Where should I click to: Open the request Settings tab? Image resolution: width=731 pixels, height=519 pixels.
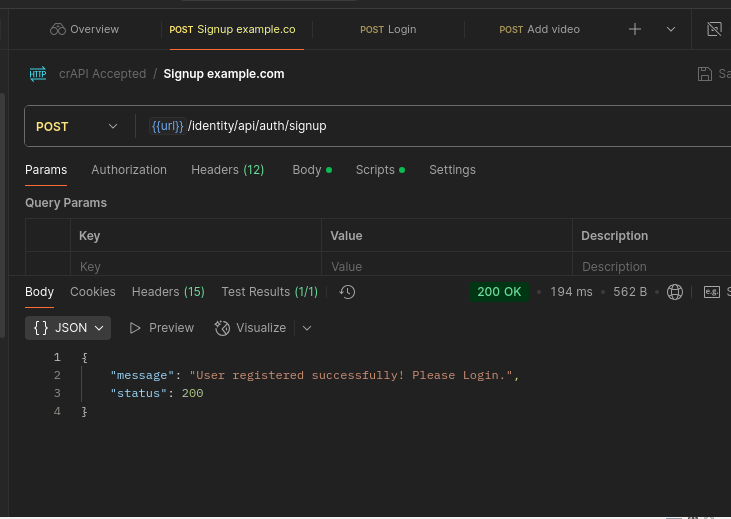(452, 170)
